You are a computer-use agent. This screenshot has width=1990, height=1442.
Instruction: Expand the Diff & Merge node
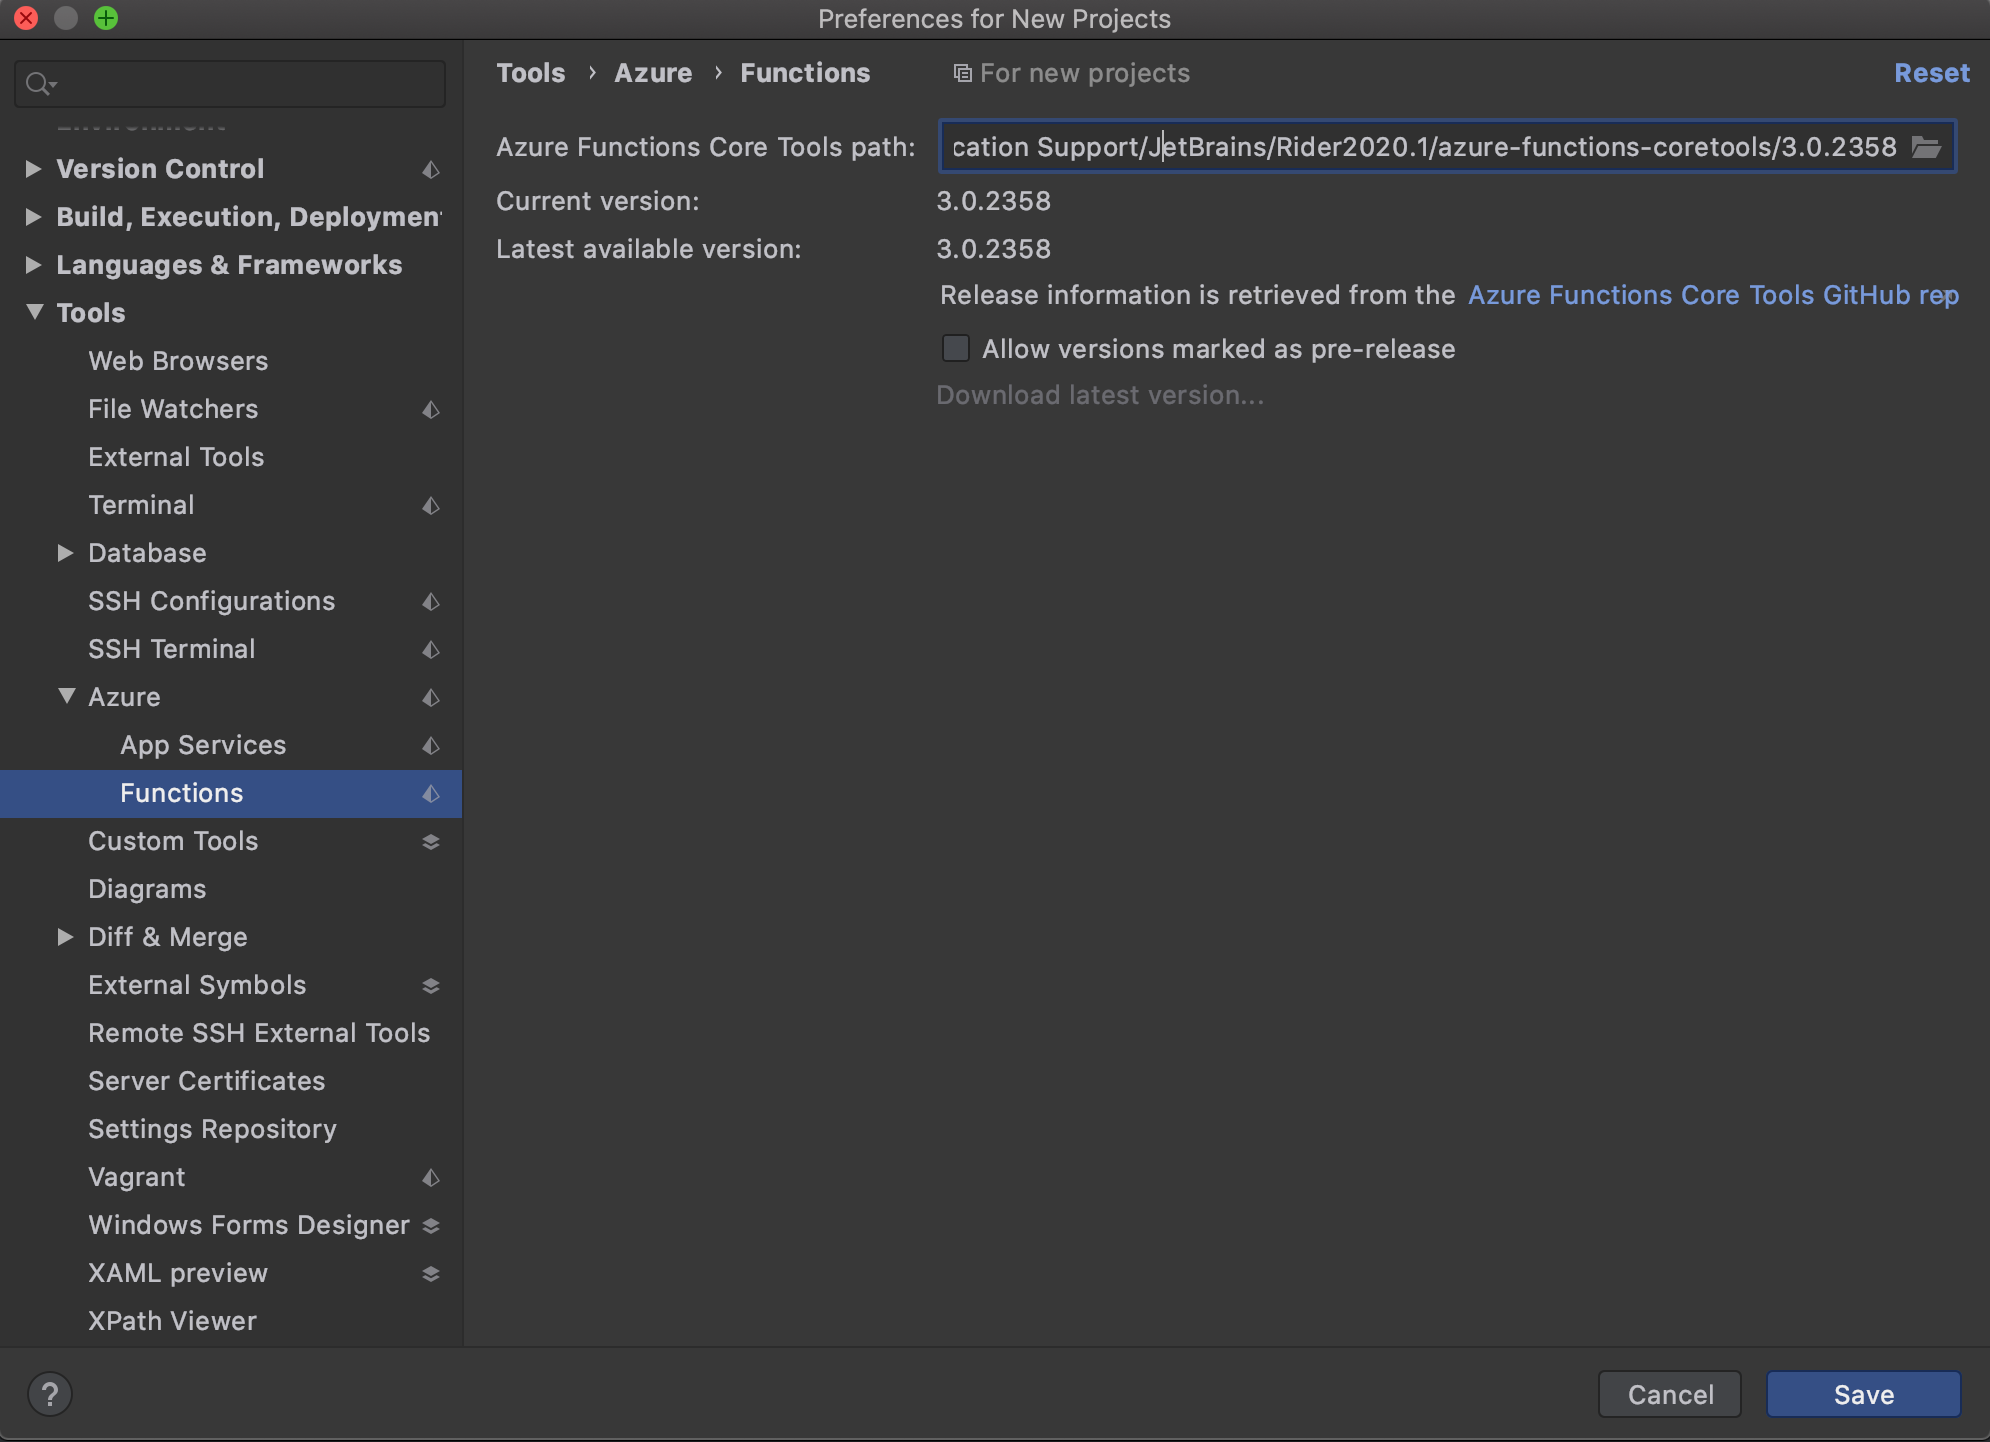[65, 936]
